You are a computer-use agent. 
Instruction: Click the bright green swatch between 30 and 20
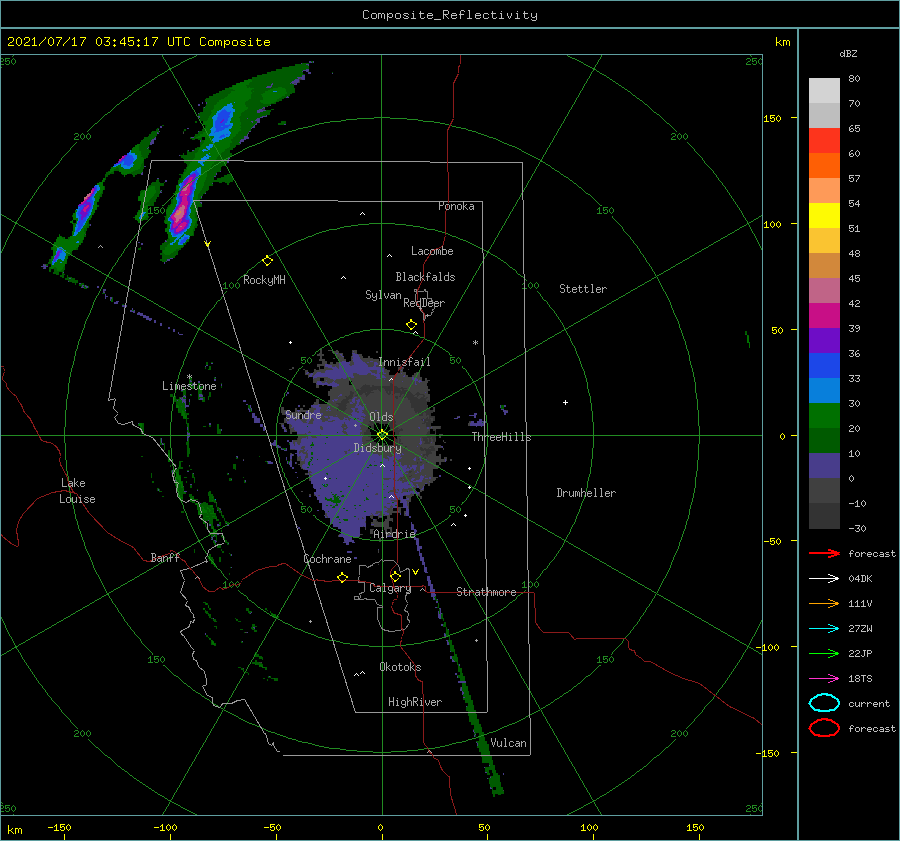(x=824, y=415)
